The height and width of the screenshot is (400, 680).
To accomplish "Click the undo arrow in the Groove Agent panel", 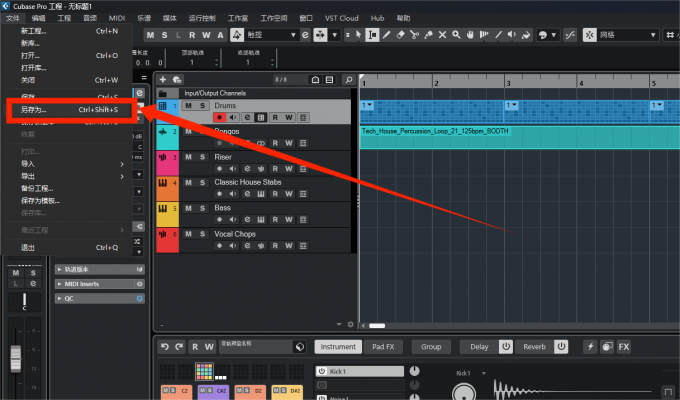I will click(164, 347).
